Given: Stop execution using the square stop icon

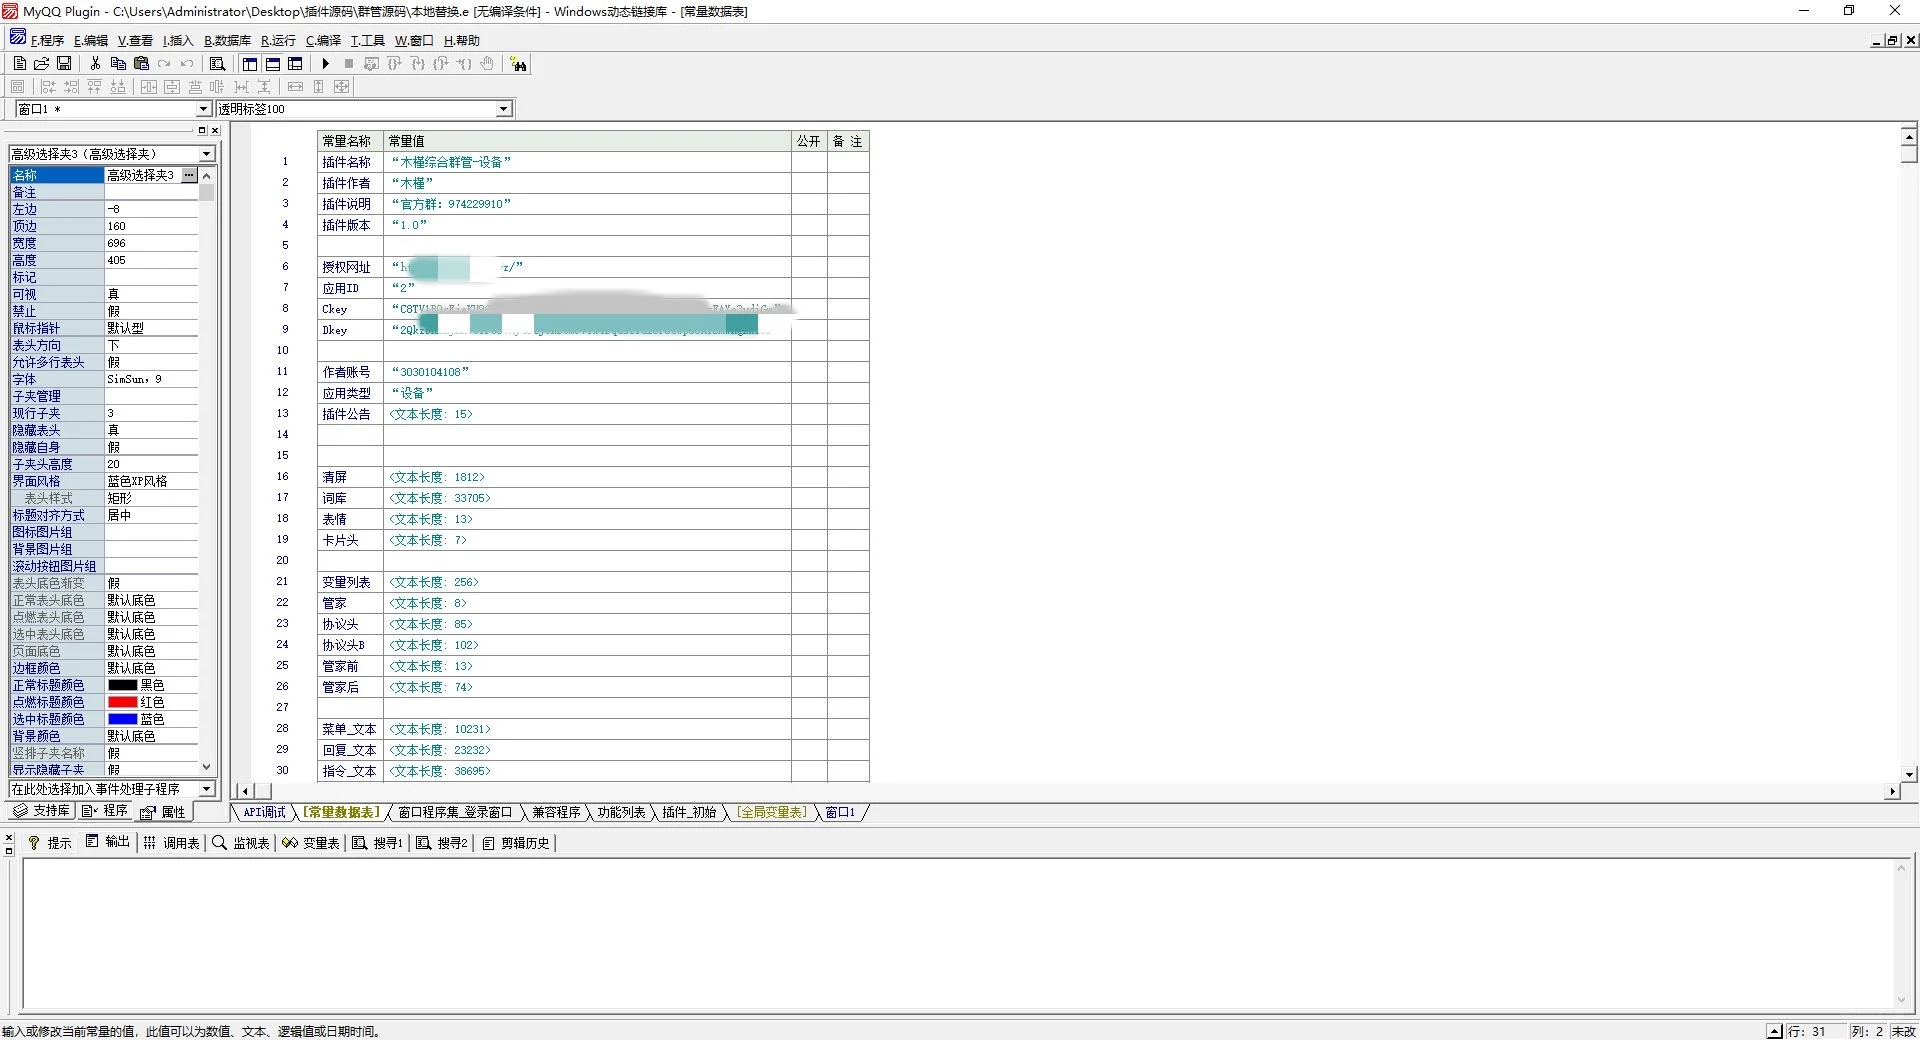Looking at the screenshot, I should point(348,64).
